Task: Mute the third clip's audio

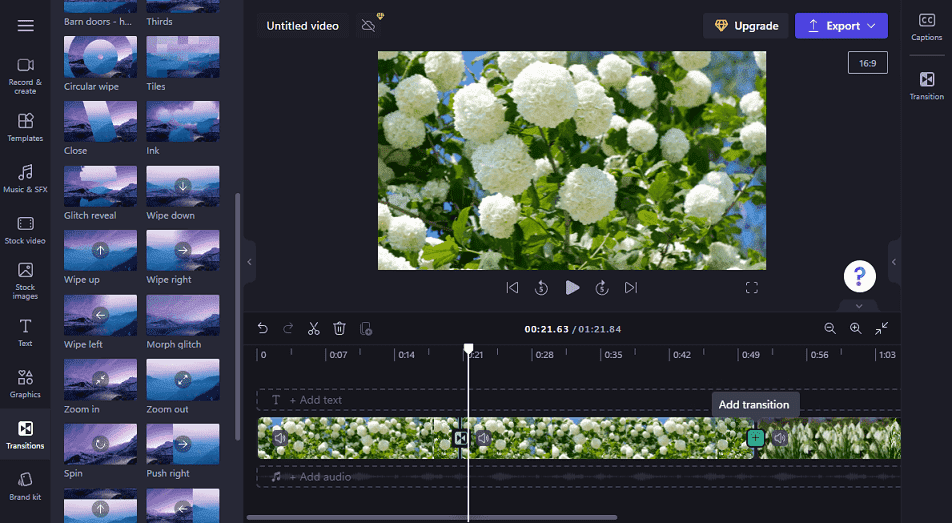Action: 780,438
